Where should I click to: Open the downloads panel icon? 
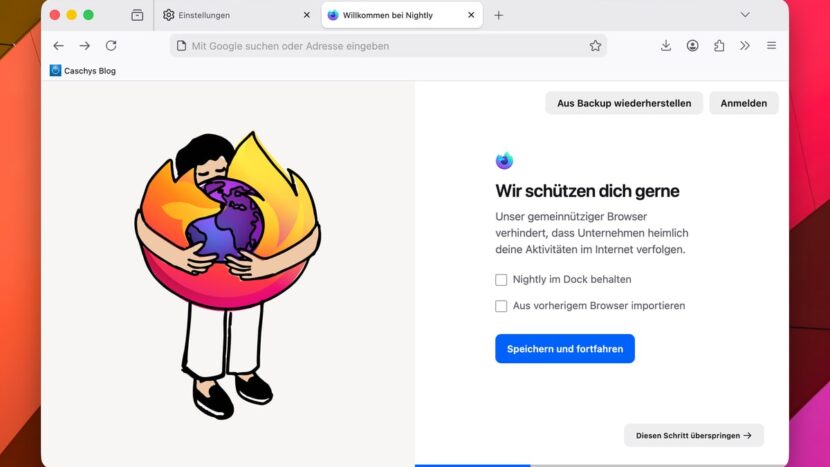666,46
